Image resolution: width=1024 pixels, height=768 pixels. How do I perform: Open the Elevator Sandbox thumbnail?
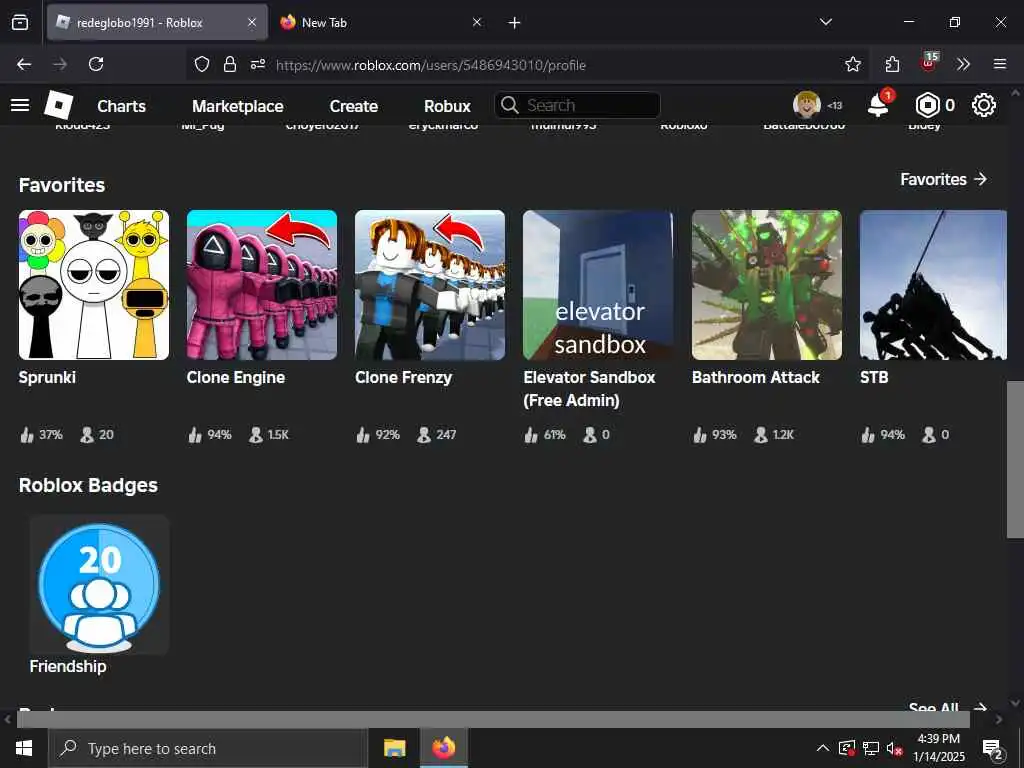pos(598,285)
